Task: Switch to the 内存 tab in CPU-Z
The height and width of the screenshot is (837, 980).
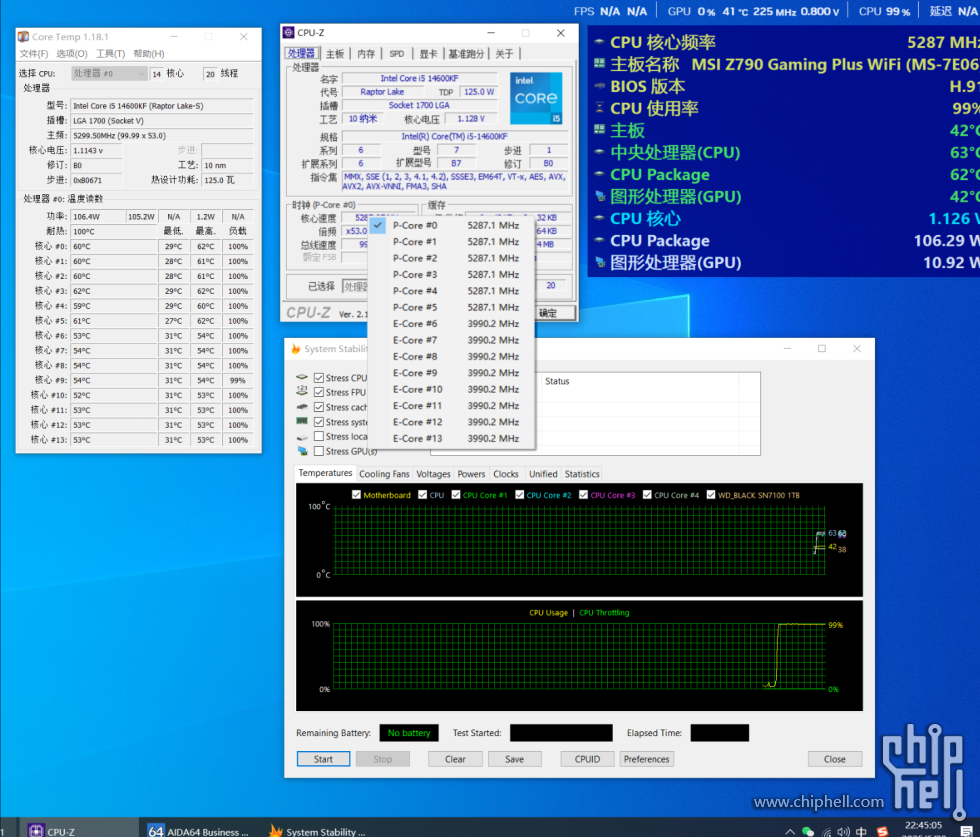Action: coord(366,54)
